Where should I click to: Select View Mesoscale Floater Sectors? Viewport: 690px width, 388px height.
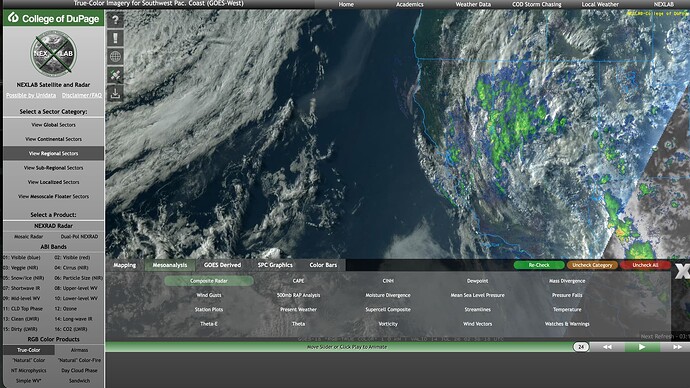[x=54, y=197]
